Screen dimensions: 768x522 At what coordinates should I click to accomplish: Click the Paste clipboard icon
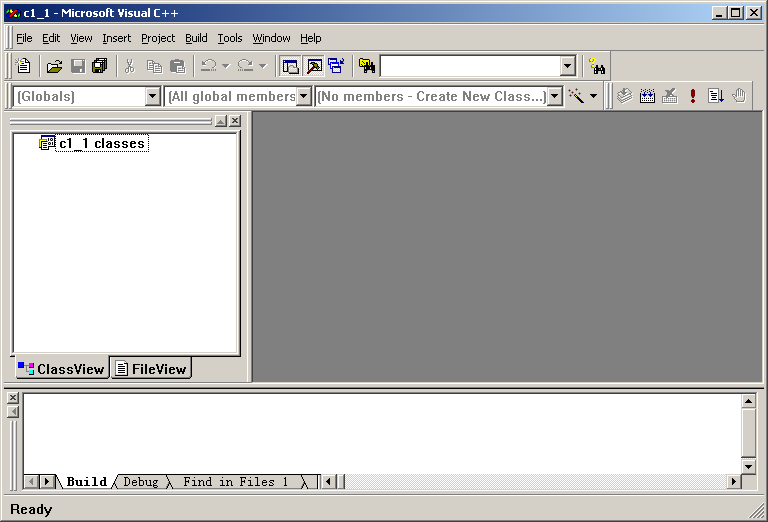177,66
